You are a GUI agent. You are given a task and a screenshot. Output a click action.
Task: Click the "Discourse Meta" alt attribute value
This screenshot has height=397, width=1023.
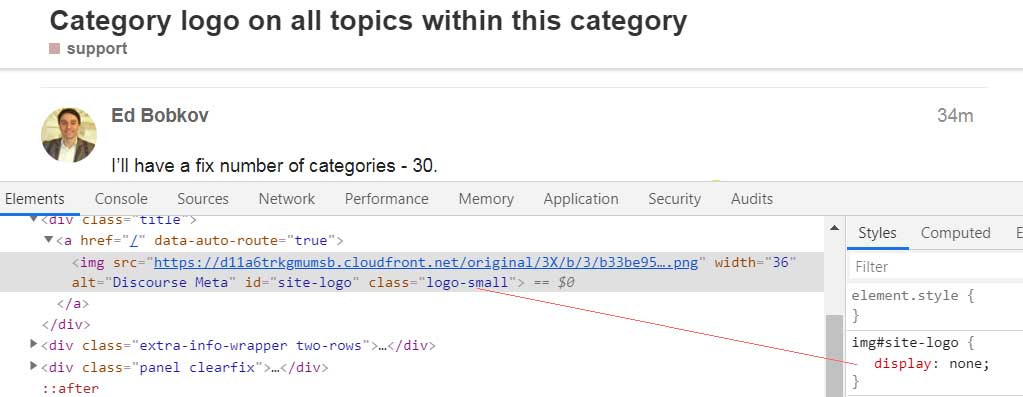pos(172,282)
